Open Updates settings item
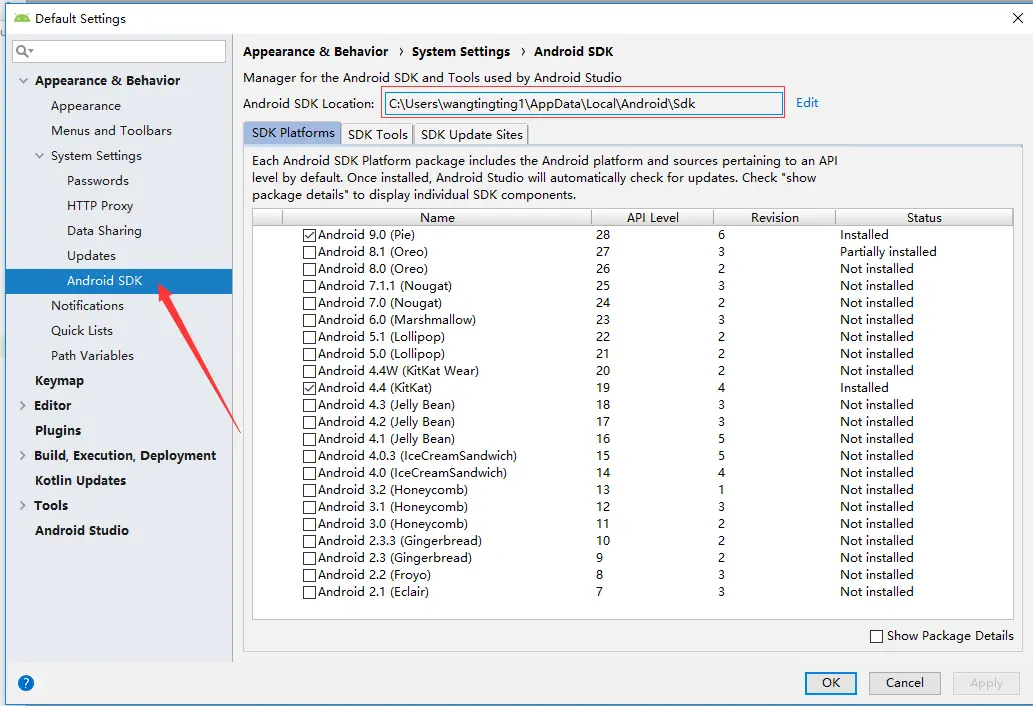Viewport: 1033px width, 706px height. tap(91, 256)
